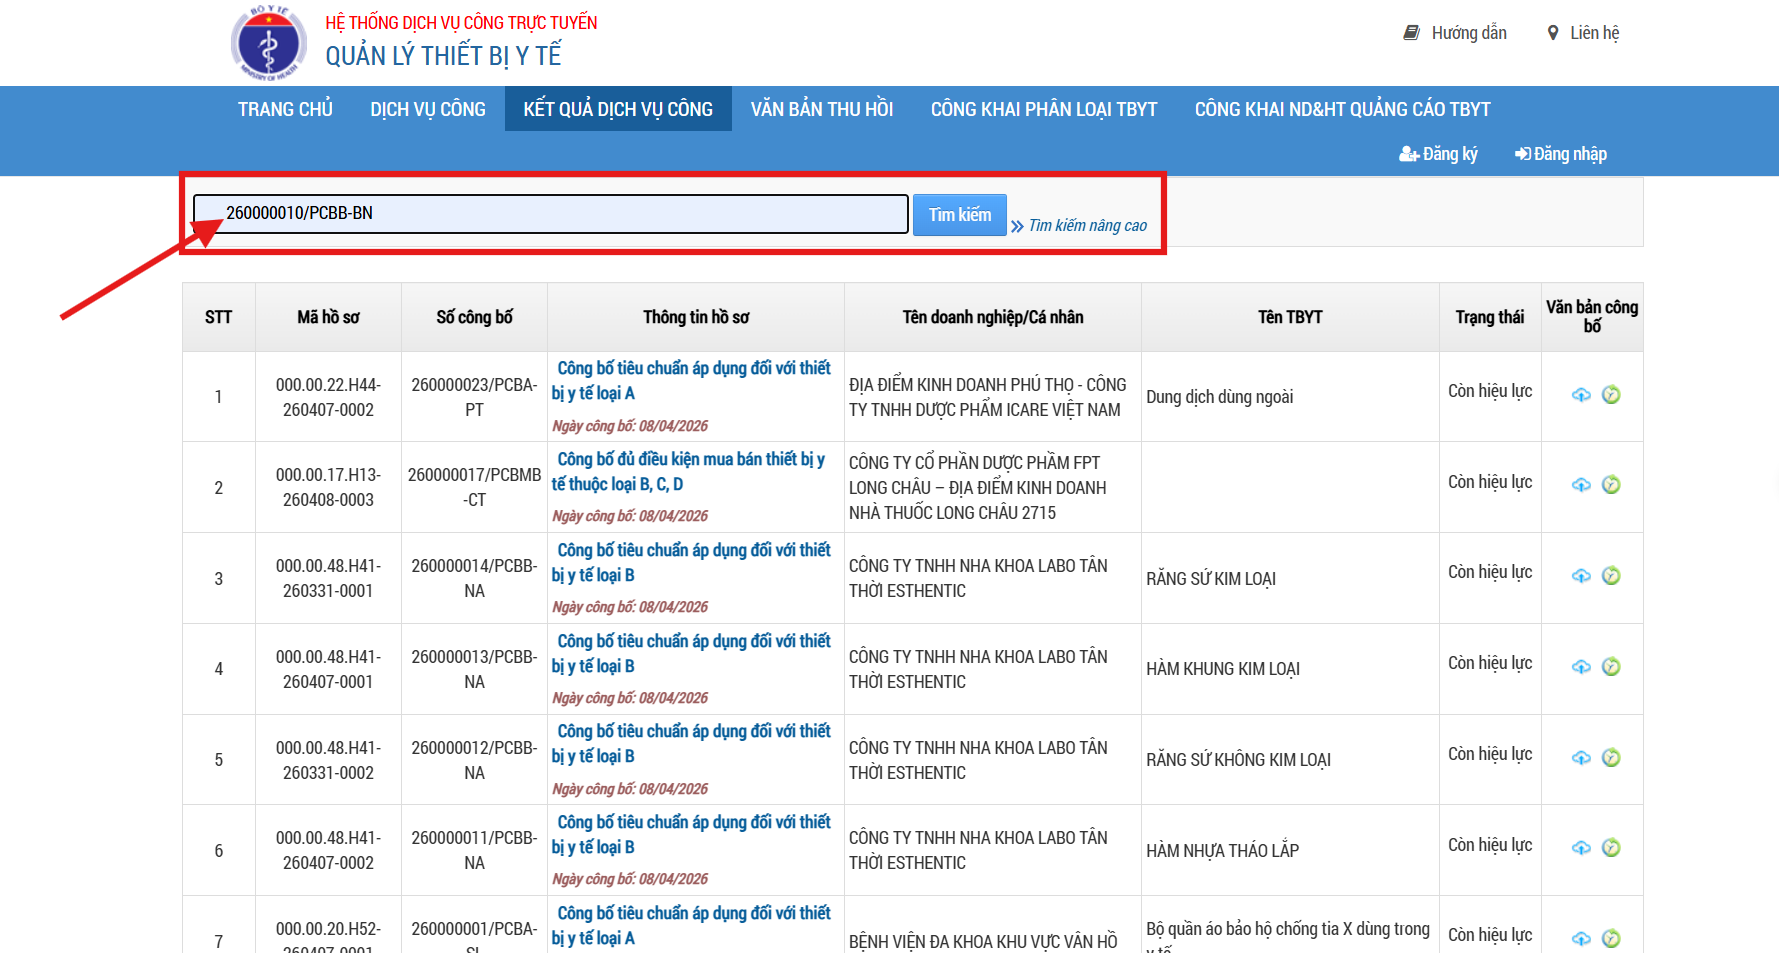Click the clock history icon for RĂNG SỨ KIM LOẠI

click(1611, 576)
